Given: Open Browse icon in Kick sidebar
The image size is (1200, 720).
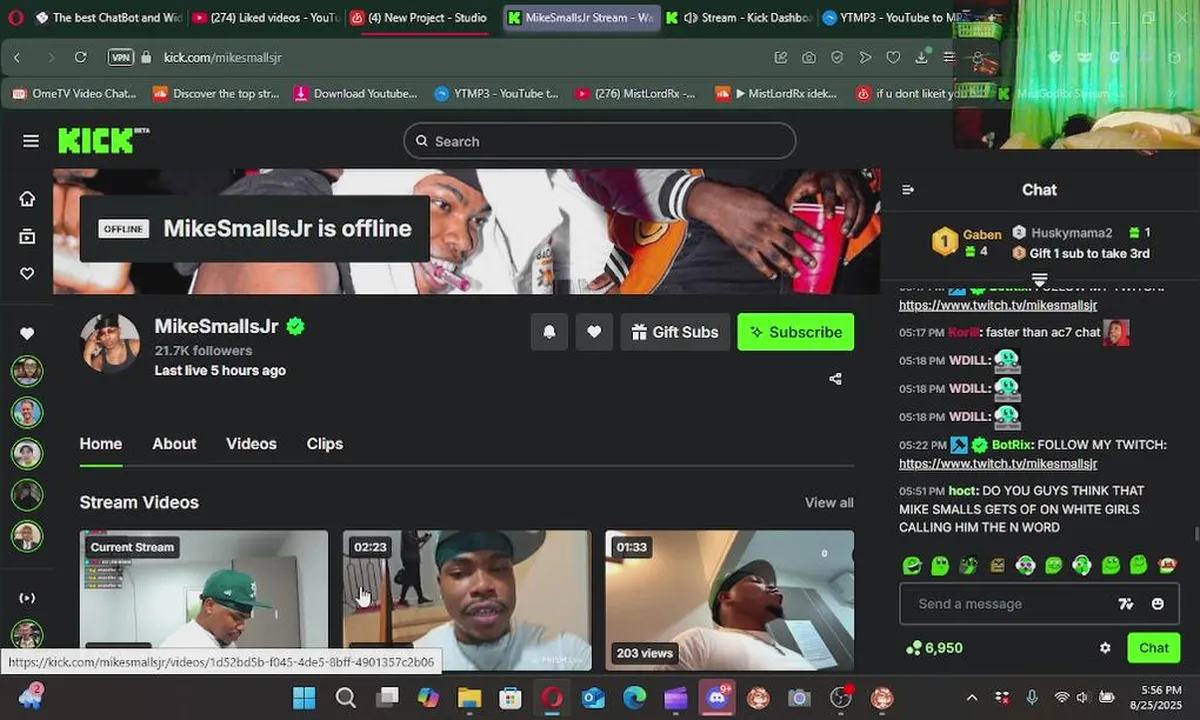Looking at the screenshot, I should (x=27, y=236).
